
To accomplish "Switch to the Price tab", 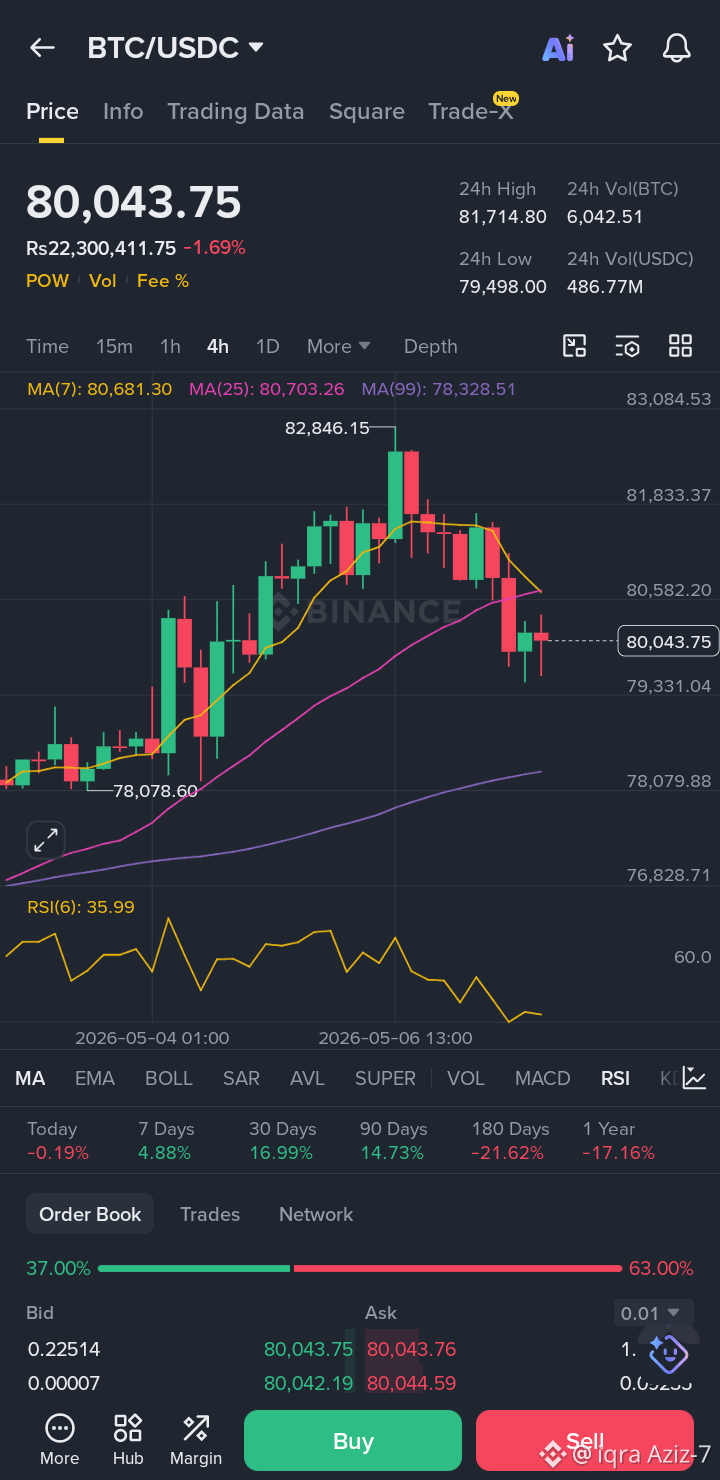I will tap(52, 111).
